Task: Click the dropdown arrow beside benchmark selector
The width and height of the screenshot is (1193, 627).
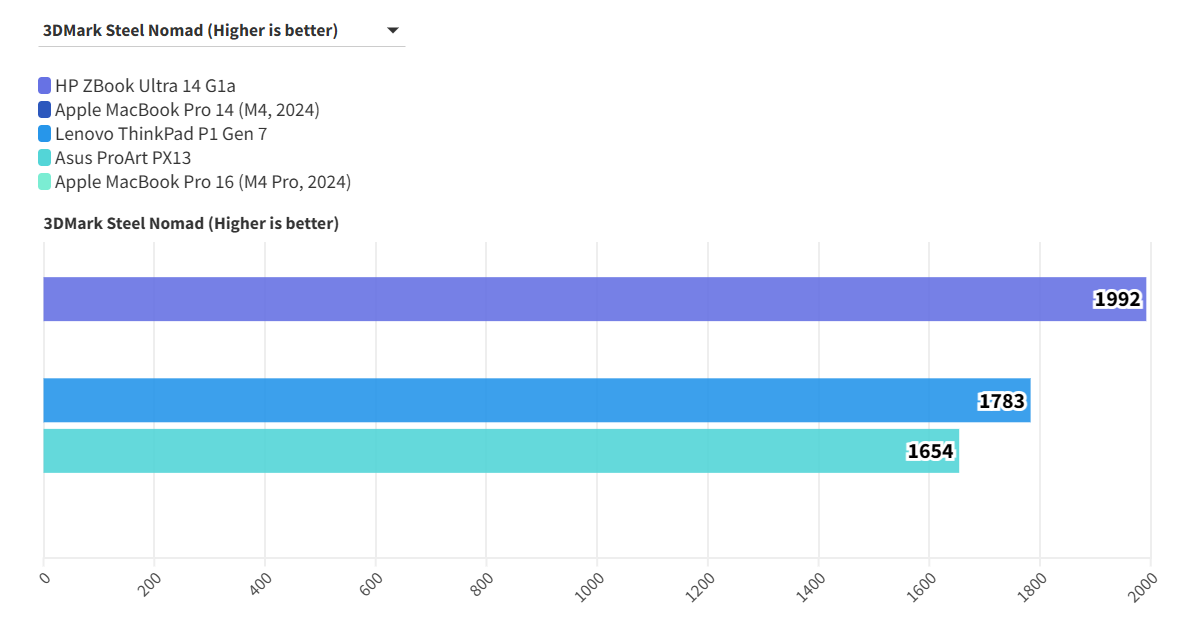Action: pyautogui.click(x=392, y=31)
